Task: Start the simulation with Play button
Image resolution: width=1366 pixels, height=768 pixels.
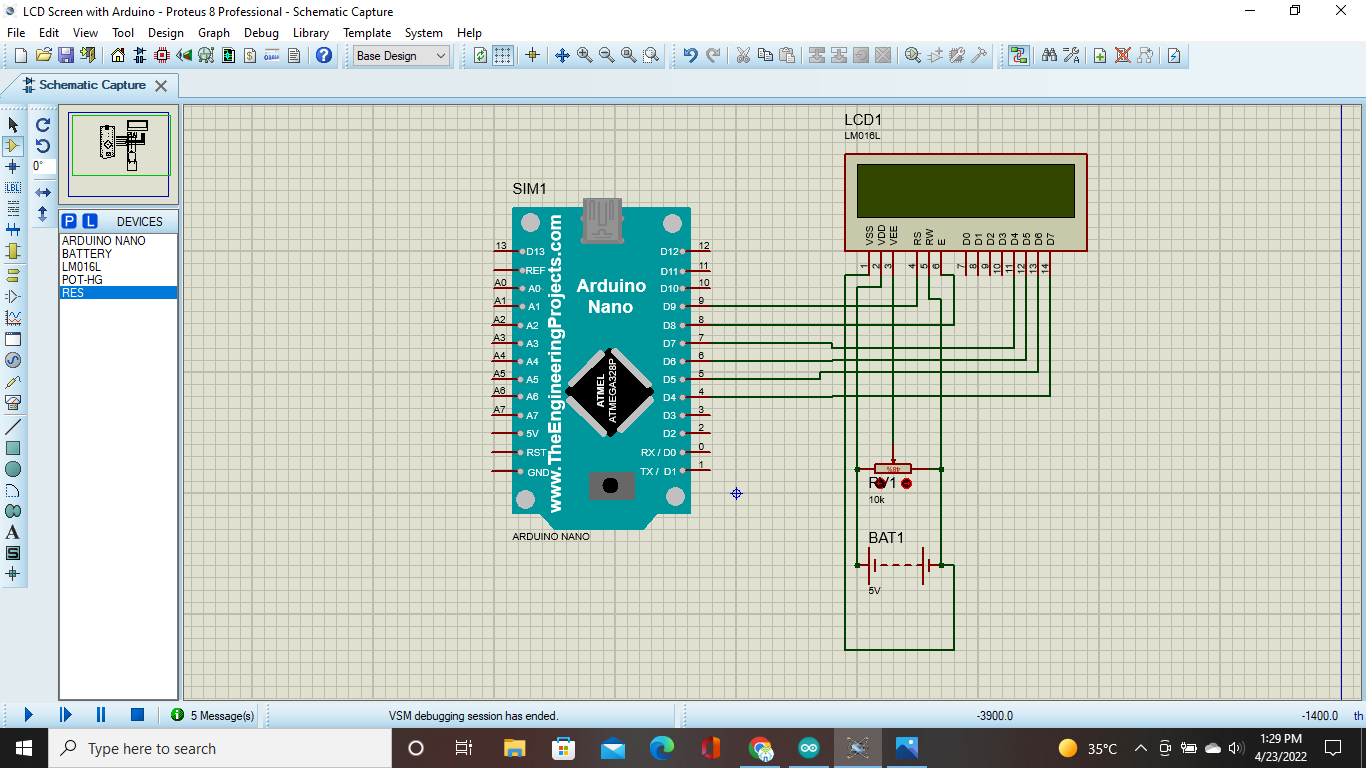Action: 28,715
